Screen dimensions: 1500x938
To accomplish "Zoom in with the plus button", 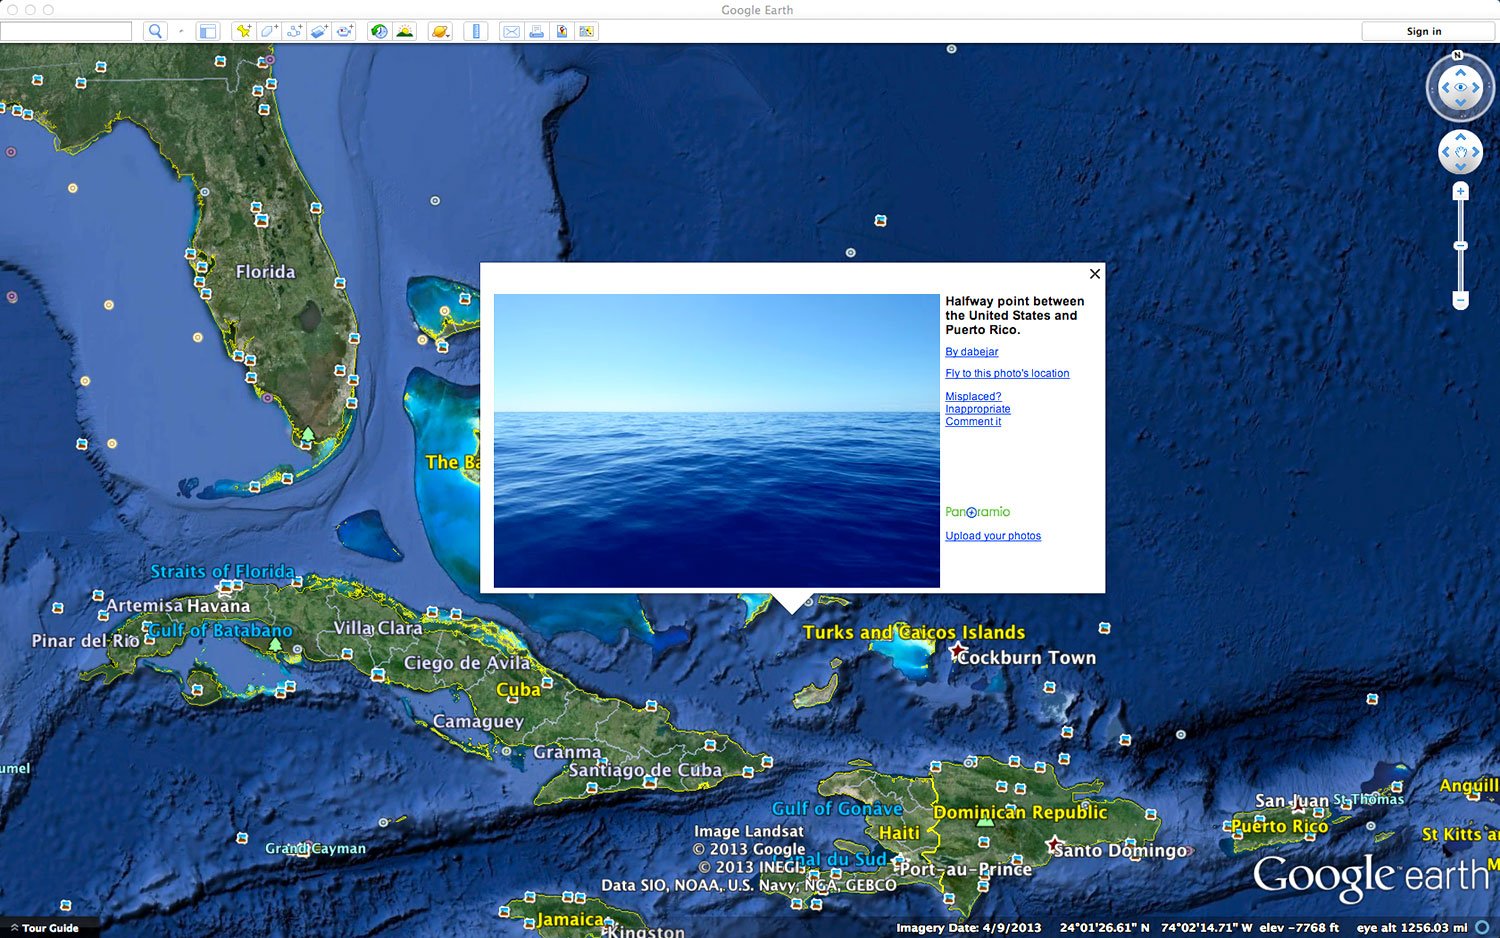I will click(x=1461, y=191).
